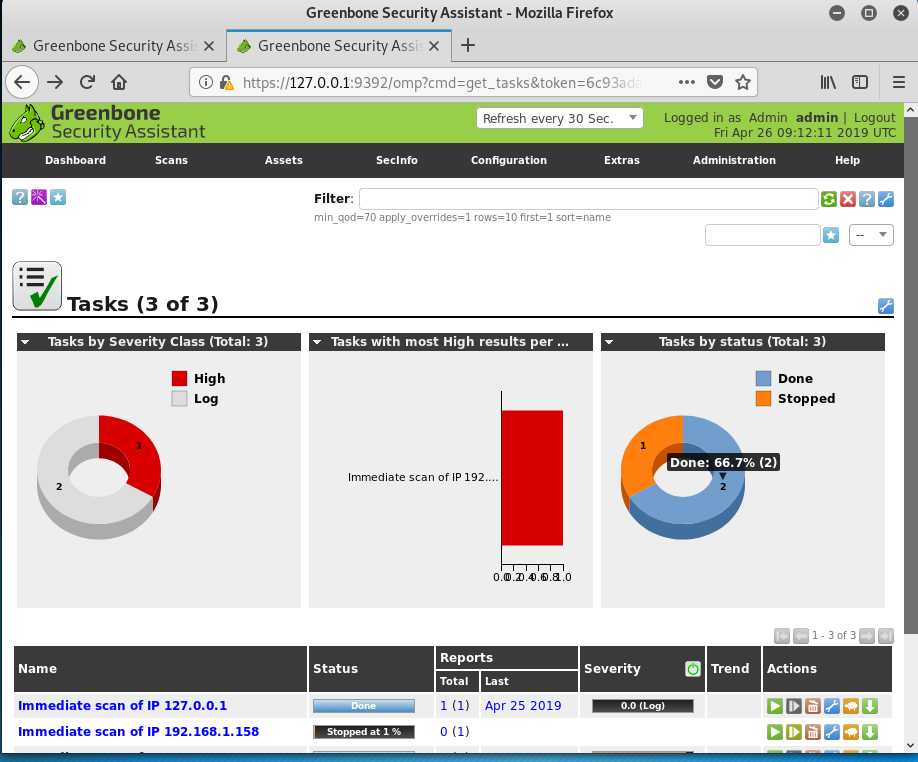Expand Tasks with most High results menu arrow
The width and height of the screenshot is (918, 762).
pos(317,342)
